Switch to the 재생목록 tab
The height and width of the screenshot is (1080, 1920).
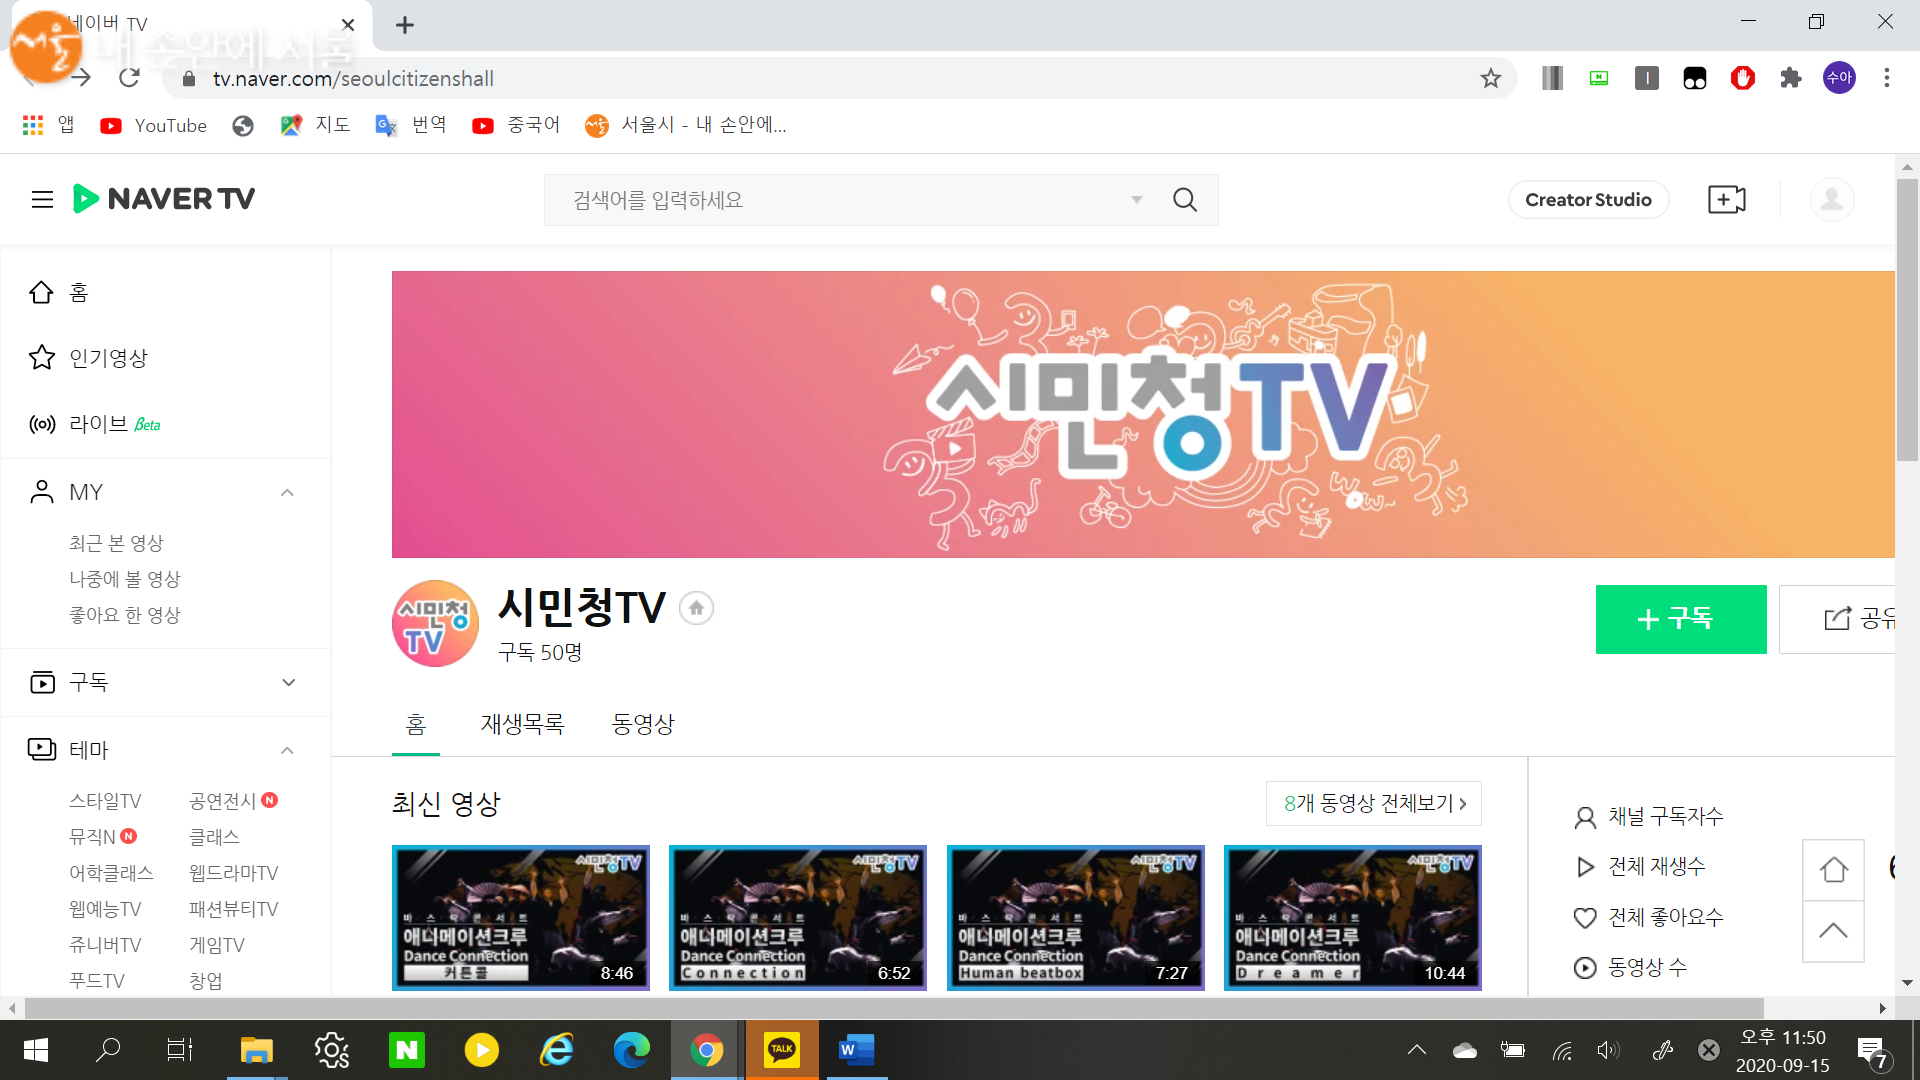[x=522, y=724]
